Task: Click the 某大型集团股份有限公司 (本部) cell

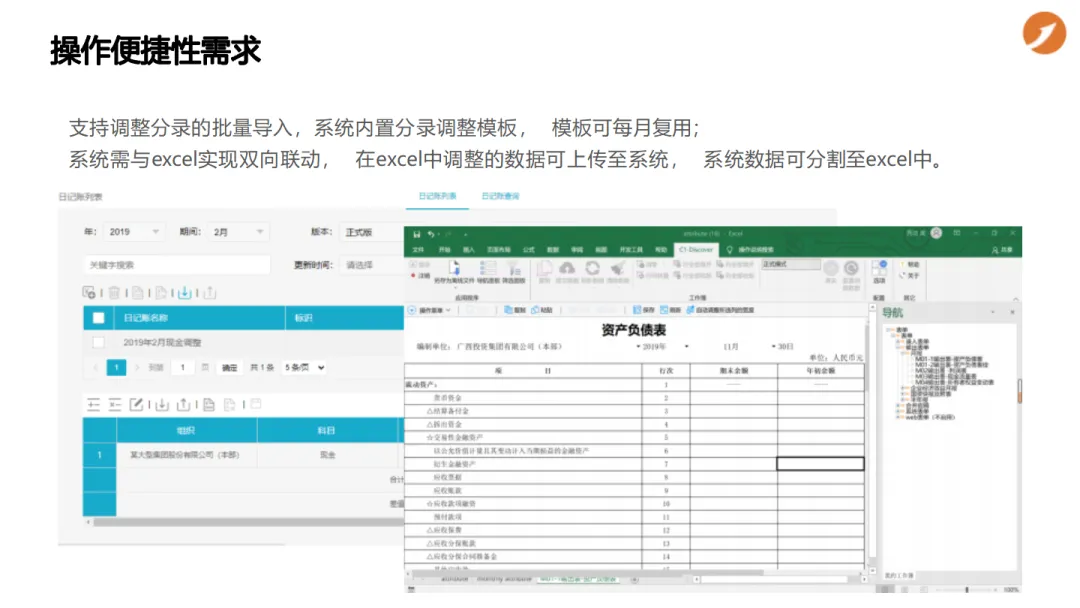Action: (x=185, y=455)
